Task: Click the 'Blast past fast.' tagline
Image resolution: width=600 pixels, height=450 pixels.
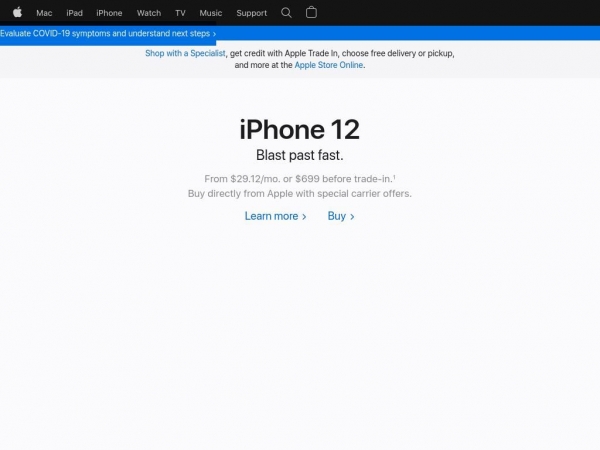Action: [x=300, y=155]
